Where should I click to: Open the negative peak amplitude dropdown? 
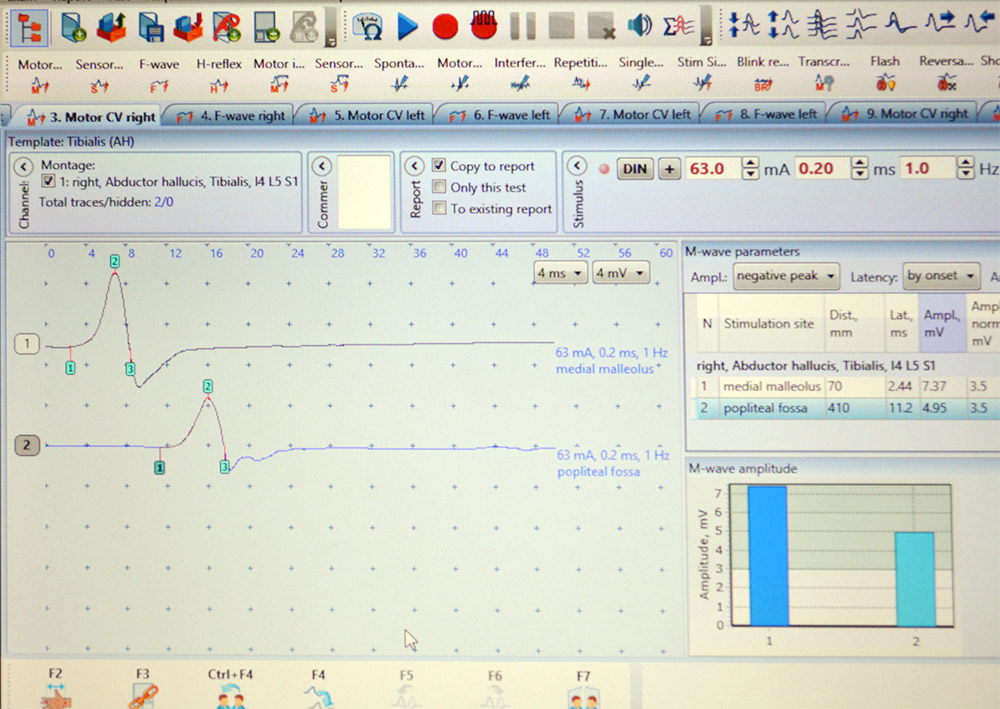[786, 276]
